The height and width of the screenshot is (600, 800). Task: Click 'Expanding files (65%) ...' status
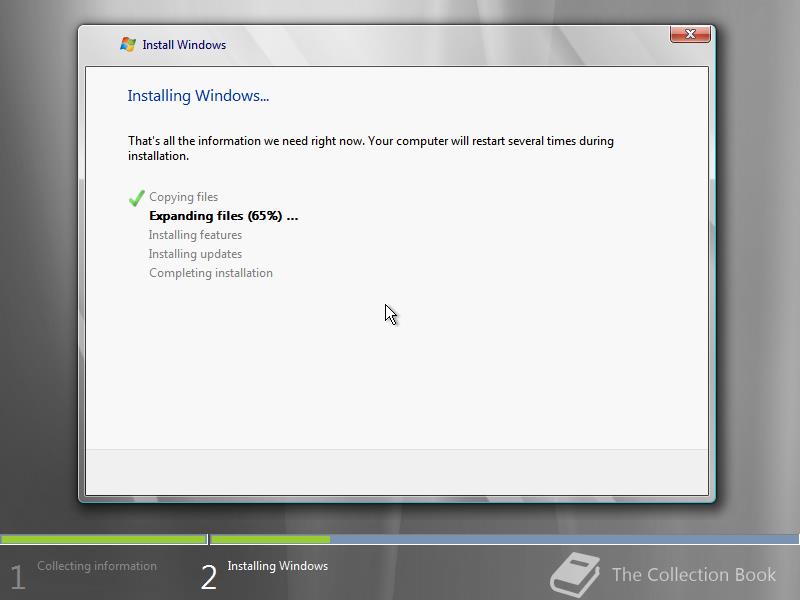[223, 216]
